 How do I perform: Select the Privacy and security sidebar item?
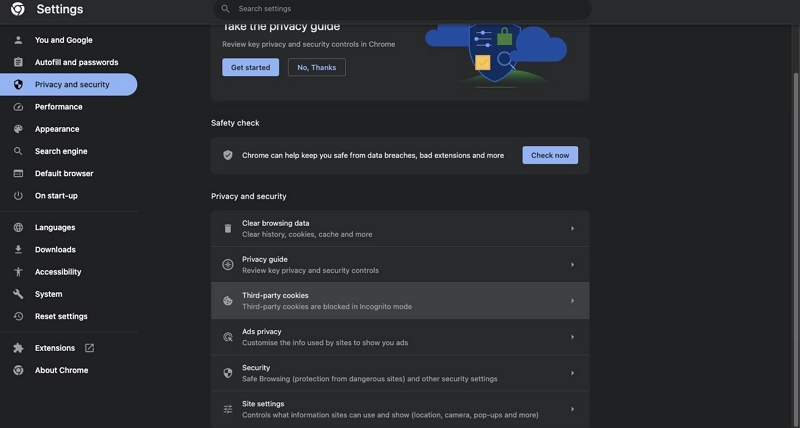point(68,85)
